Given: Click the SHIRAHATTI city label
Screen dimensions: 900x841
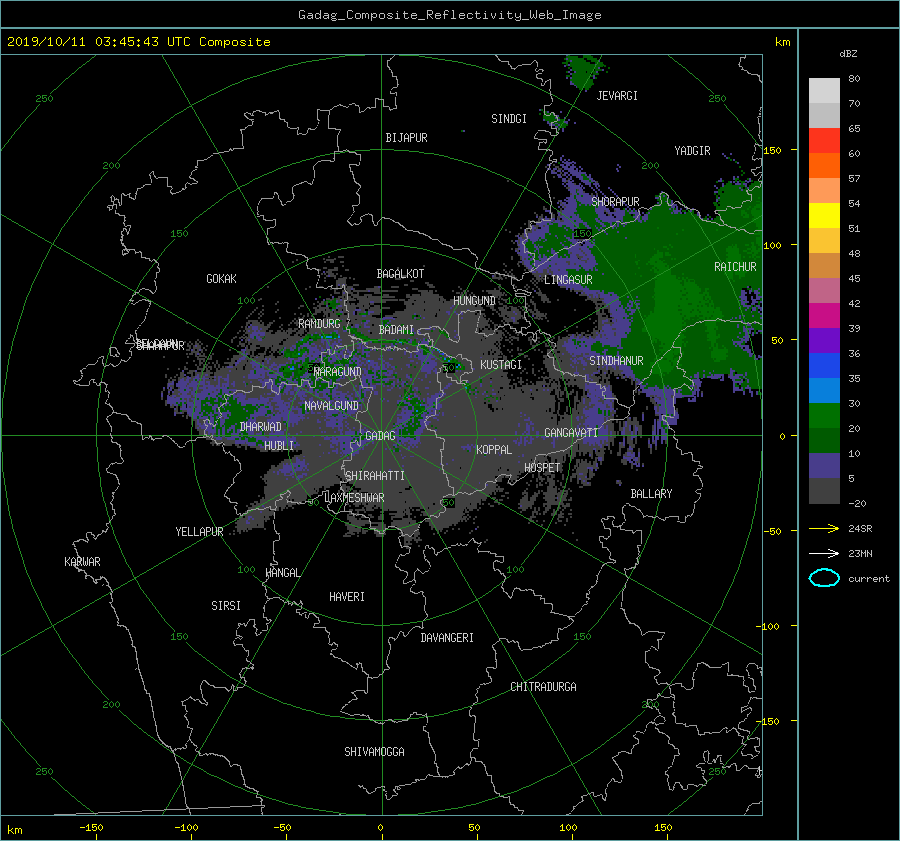Looking at the screenshot, I should [375, 476].
